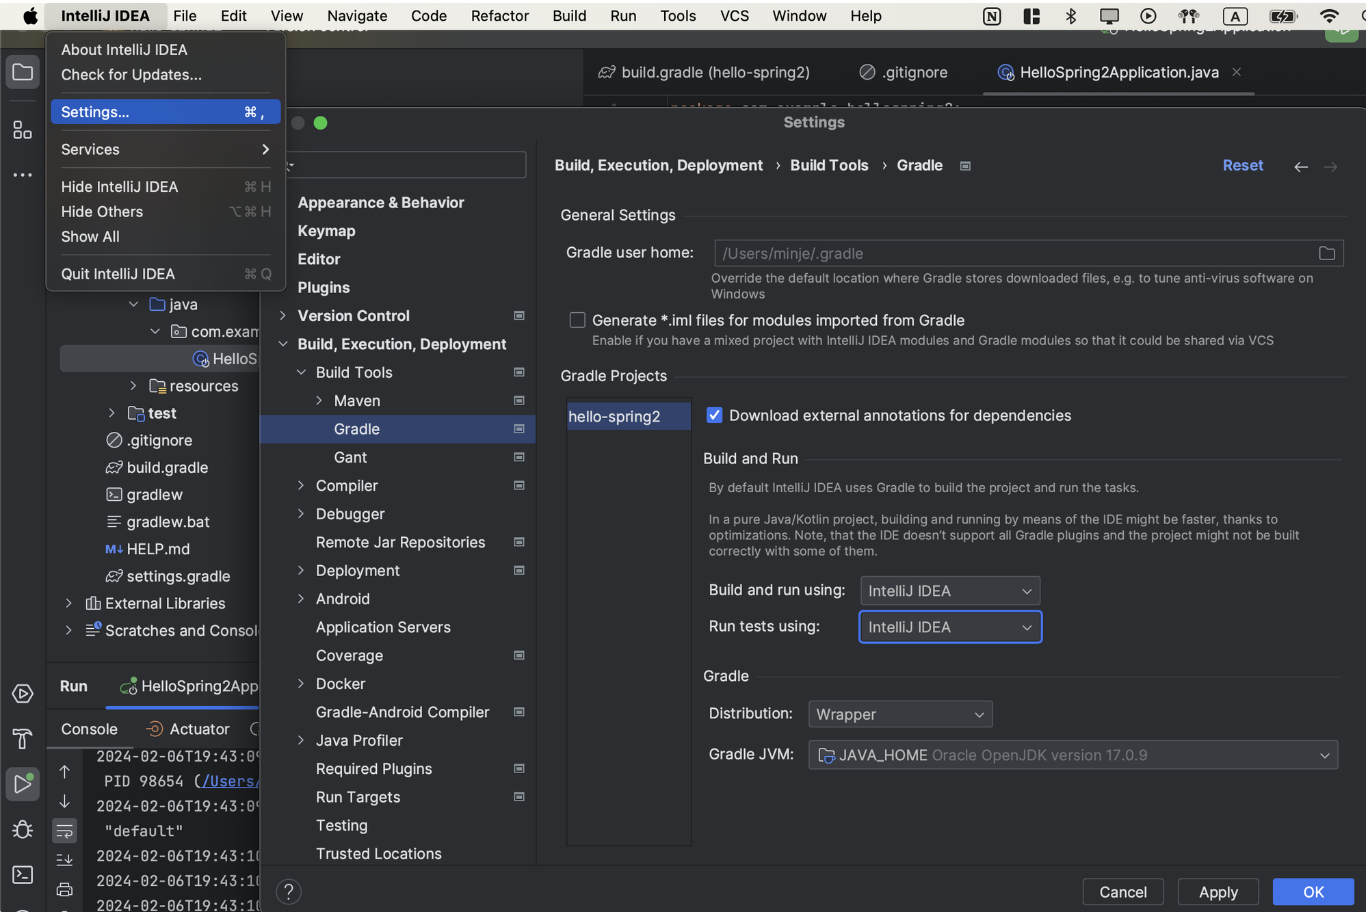
Task: Go back in settings navigation history
Action: (1301, 167)
